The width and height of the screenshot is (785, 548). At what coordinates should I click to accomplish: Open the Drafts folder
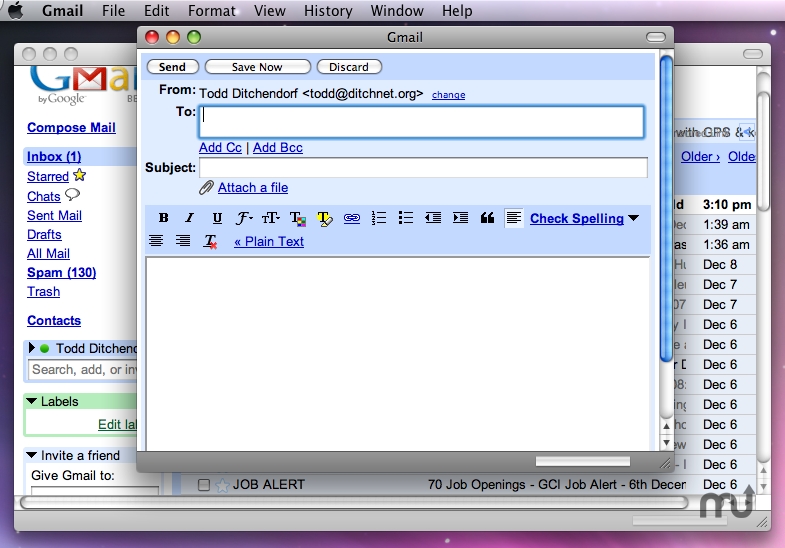(x=44, y=235)
